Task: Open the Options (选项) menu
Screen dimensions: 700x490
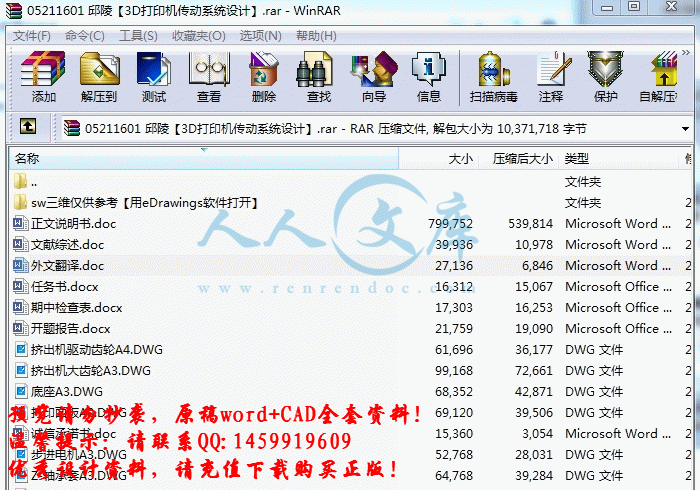Action: (x=260, y=36)
